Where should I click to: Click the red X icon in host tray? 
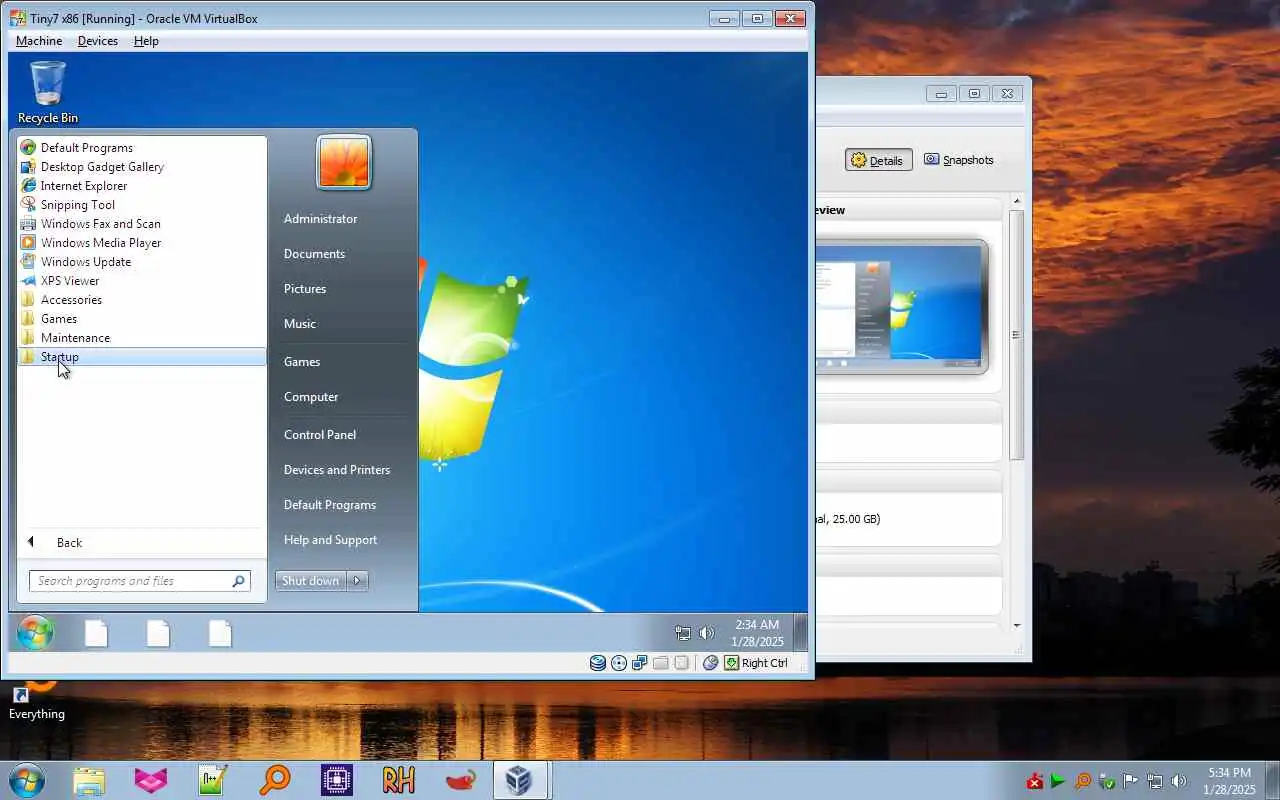tap(1035, 781)
